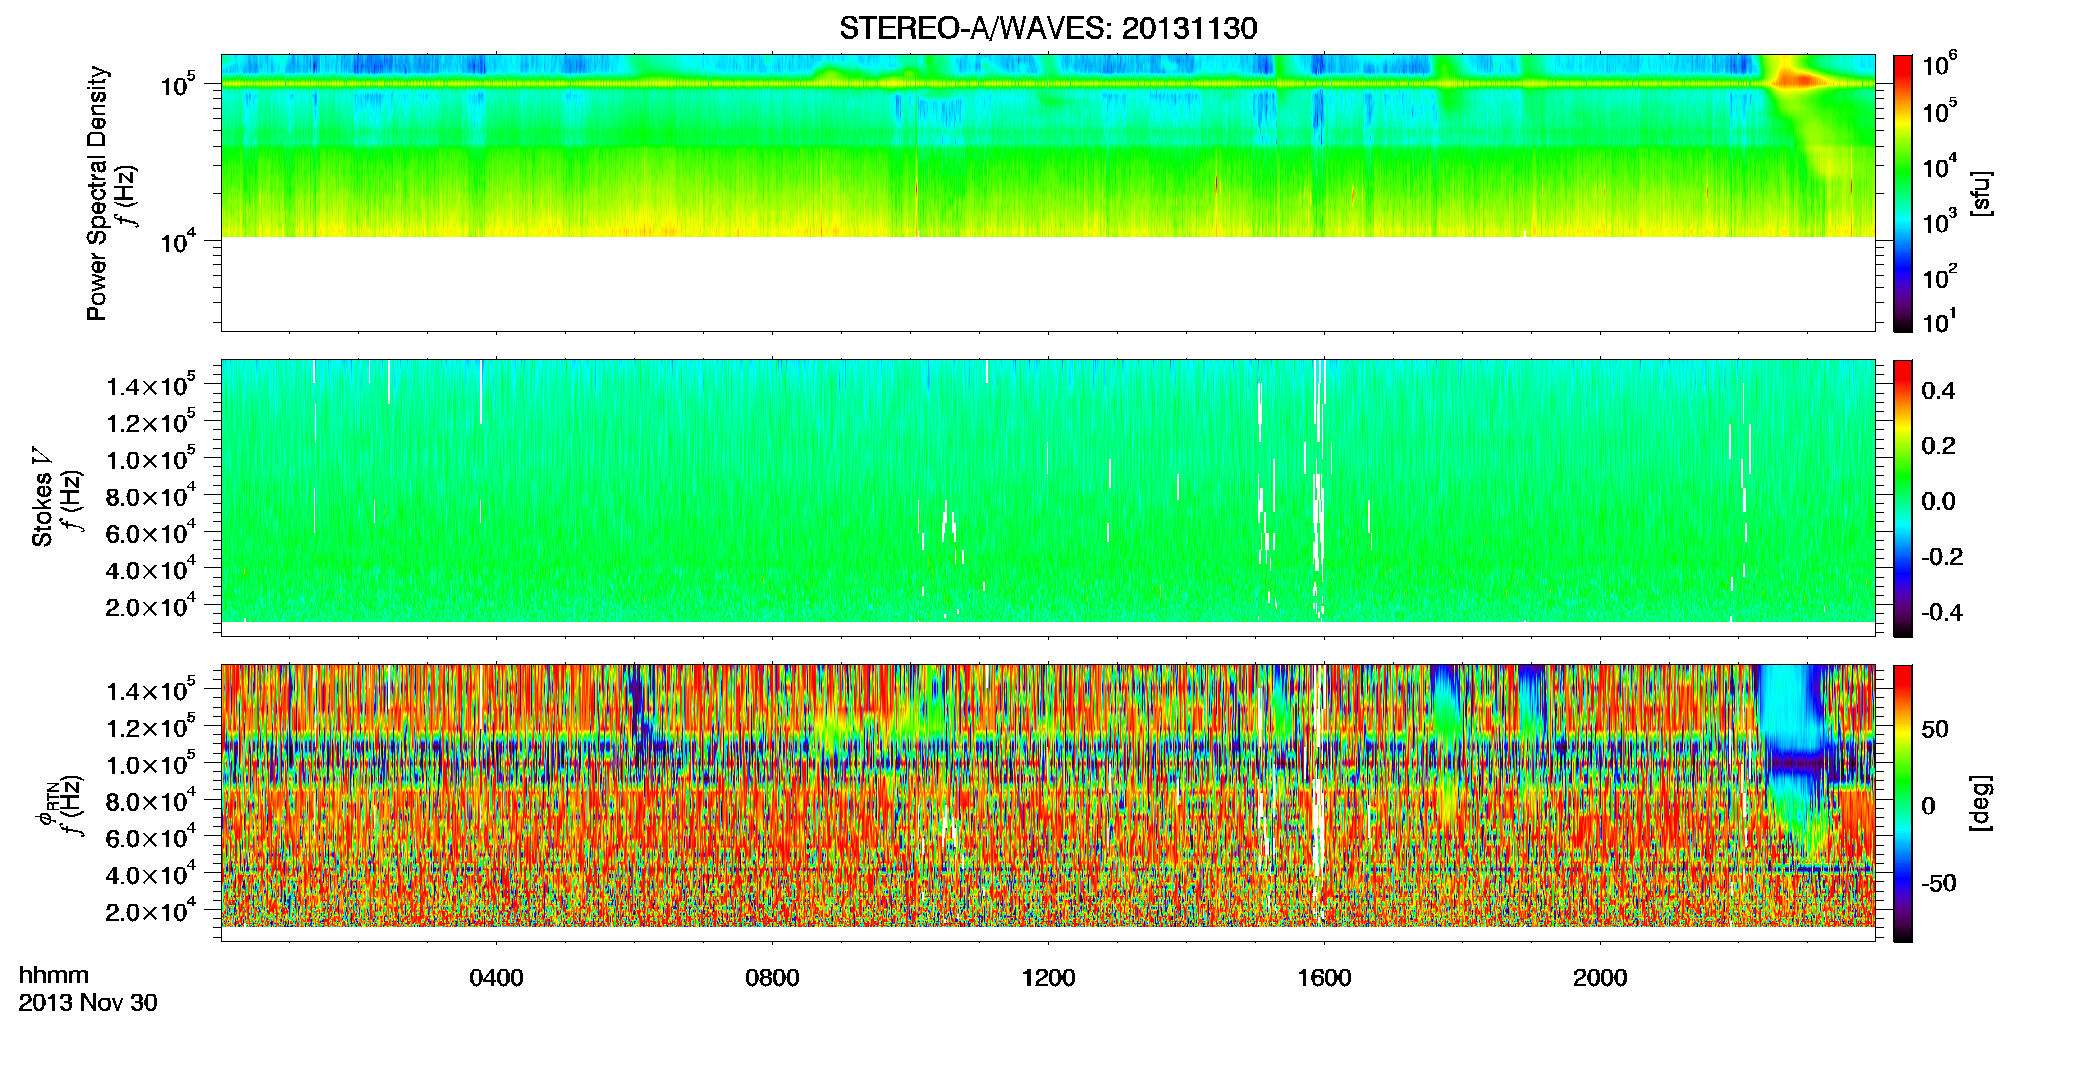2096x1080 pixels.
Task: Click the 2013 Nov 30 date label
Action: pyautogui.click(x=88, y=1003)
